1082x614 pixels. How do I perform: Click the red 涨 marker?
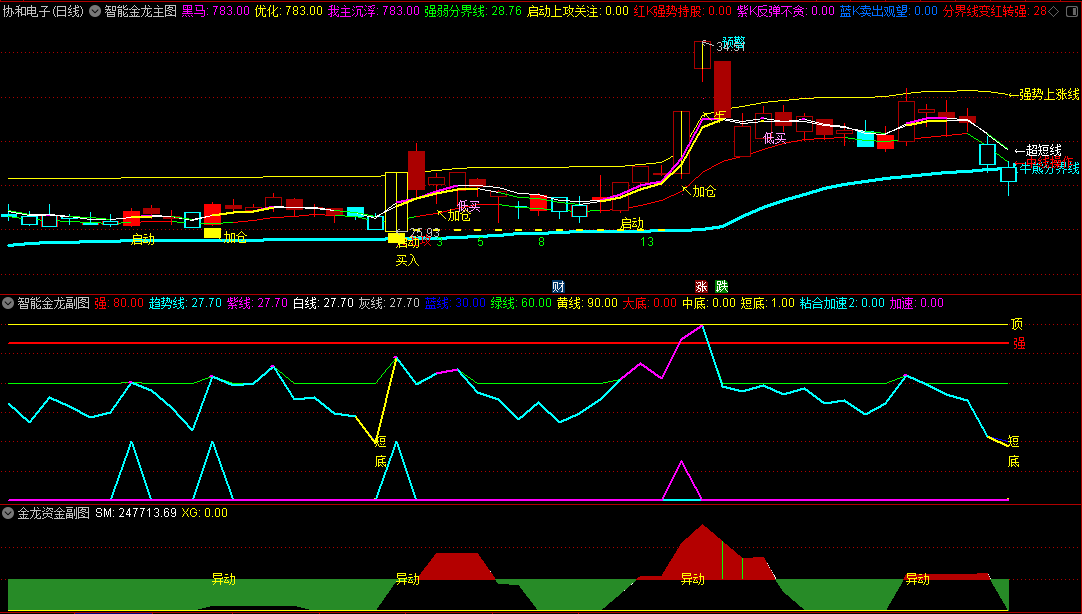[x=702, y=286]
